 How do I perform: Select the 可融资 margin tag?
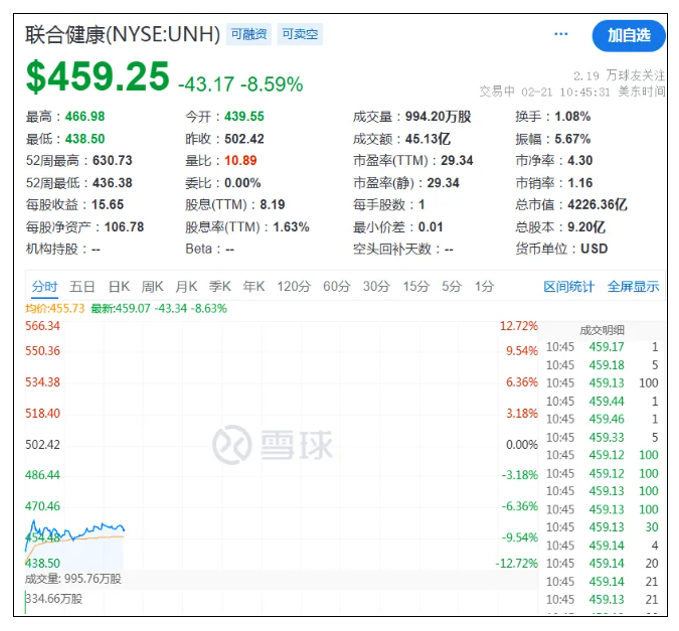coord(249,34)
